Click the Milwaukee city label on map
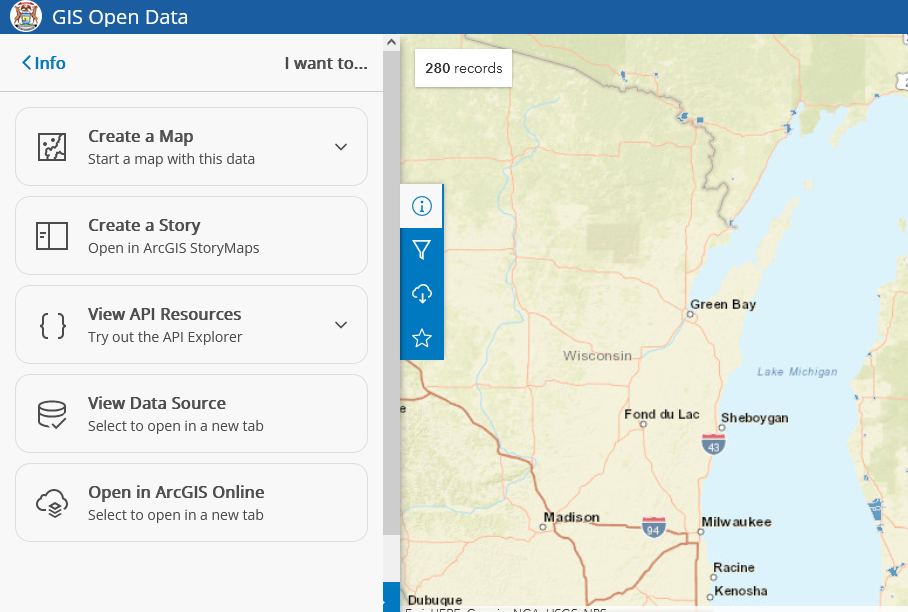 tap(736, 522)
